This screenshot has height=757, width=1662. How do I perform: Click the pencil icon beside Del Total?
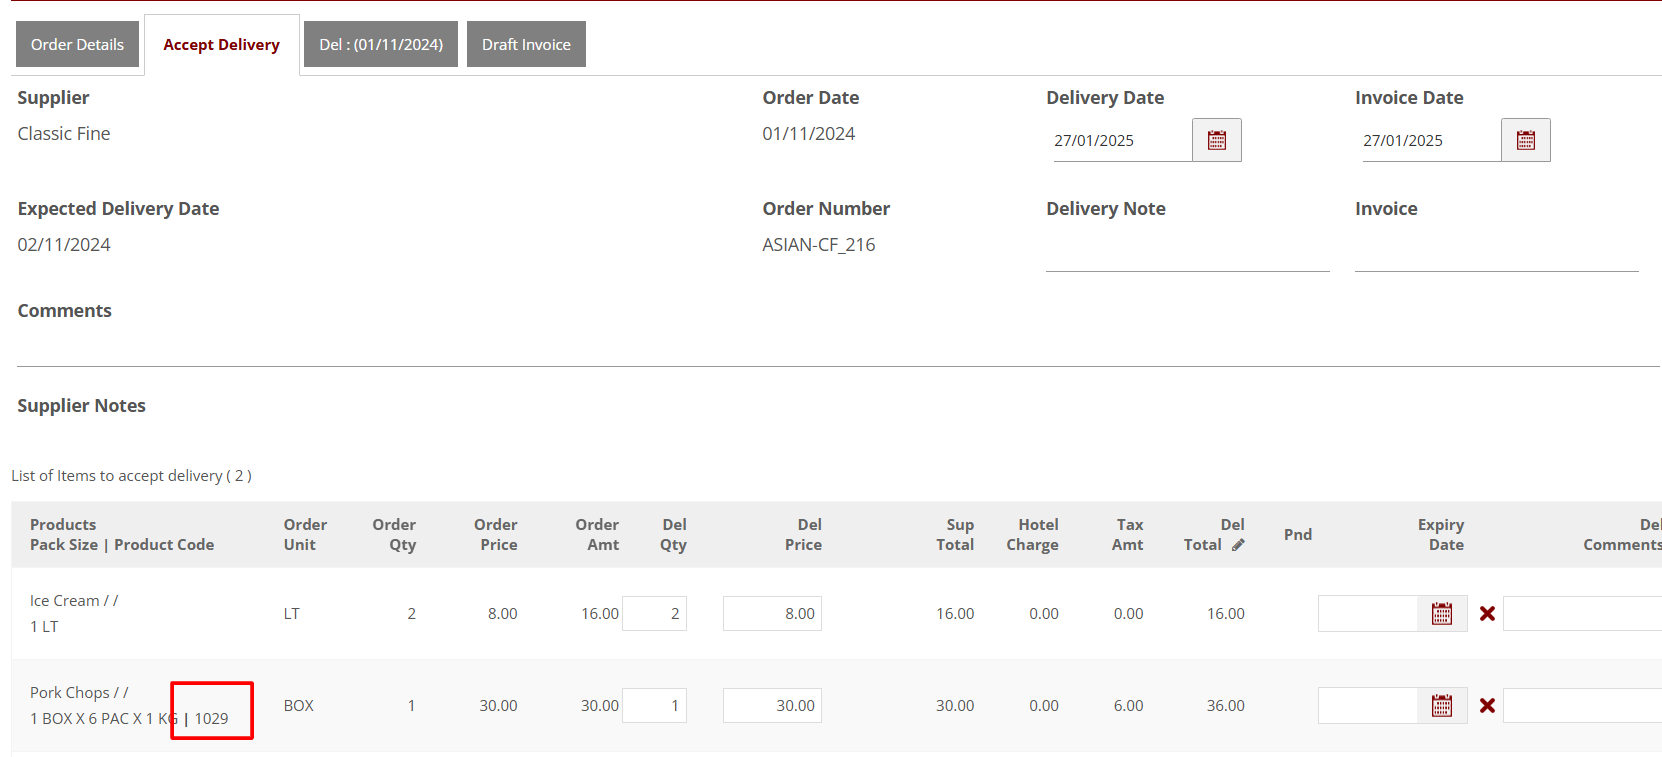[x=1238, y=545]
